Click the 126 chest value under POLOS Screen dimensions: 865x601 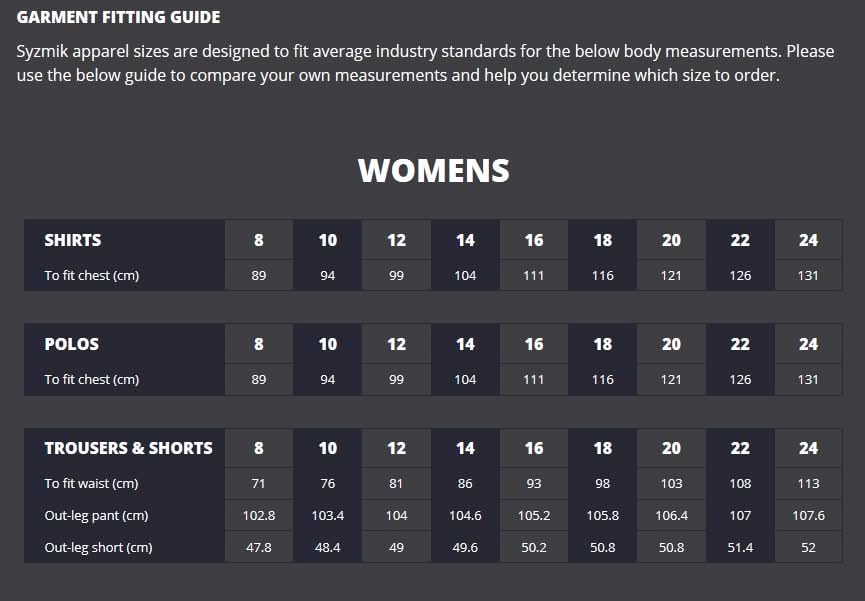click(740, 379)
